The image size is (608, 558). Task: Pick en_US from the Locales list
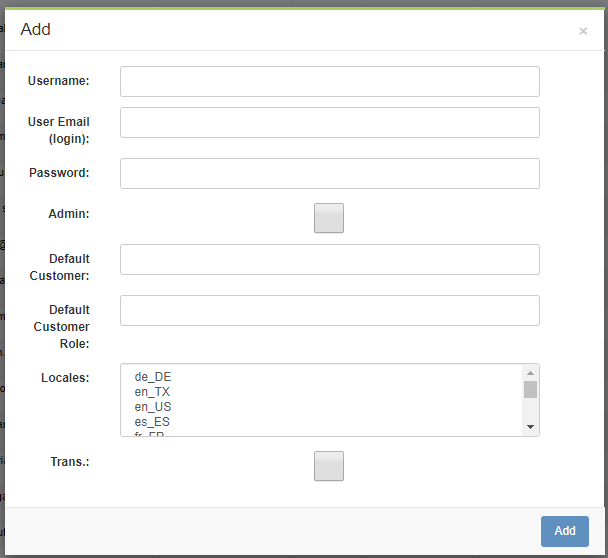(153, 407)
